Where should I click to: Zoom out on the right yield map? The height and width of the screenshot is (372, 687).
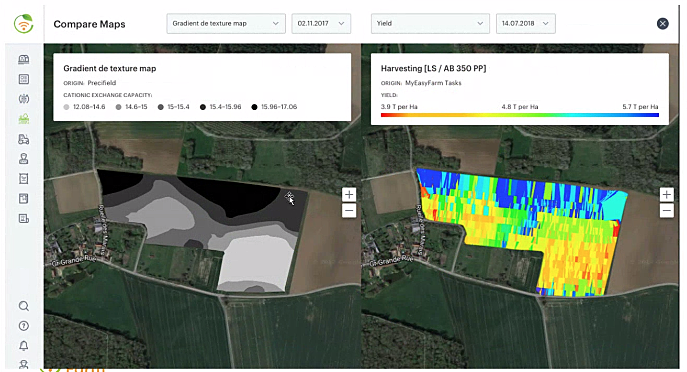[x=666, y=211]
